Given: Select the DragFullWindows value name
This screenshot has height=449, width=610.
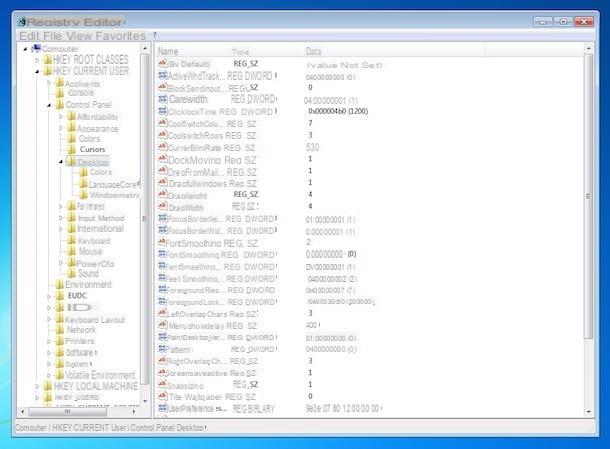Looking at the screenshot, I should [x=197, y=183].
